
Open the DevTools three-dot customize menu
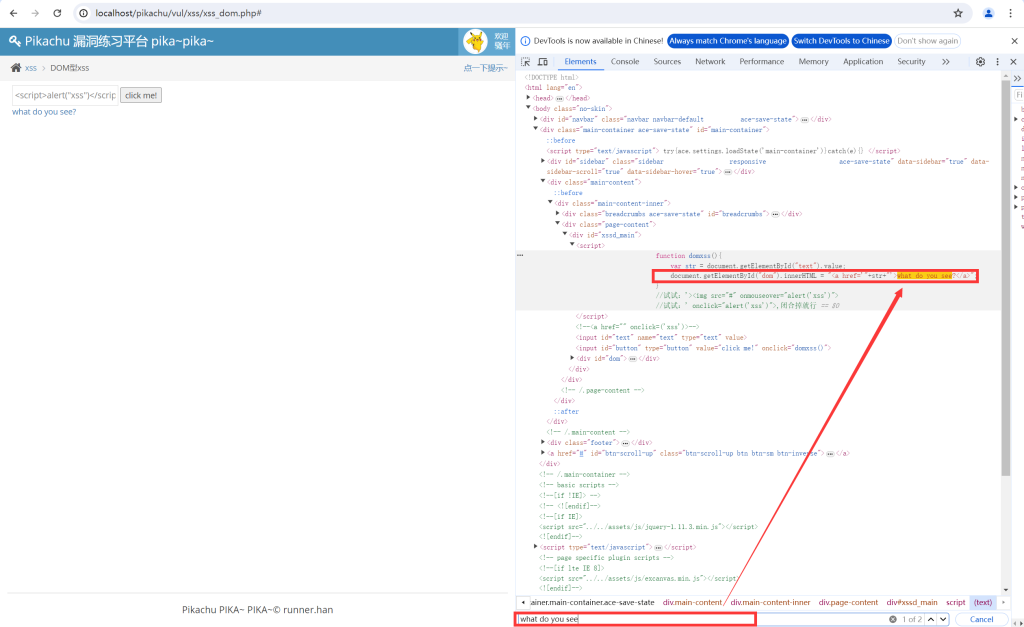coord(997,61)
